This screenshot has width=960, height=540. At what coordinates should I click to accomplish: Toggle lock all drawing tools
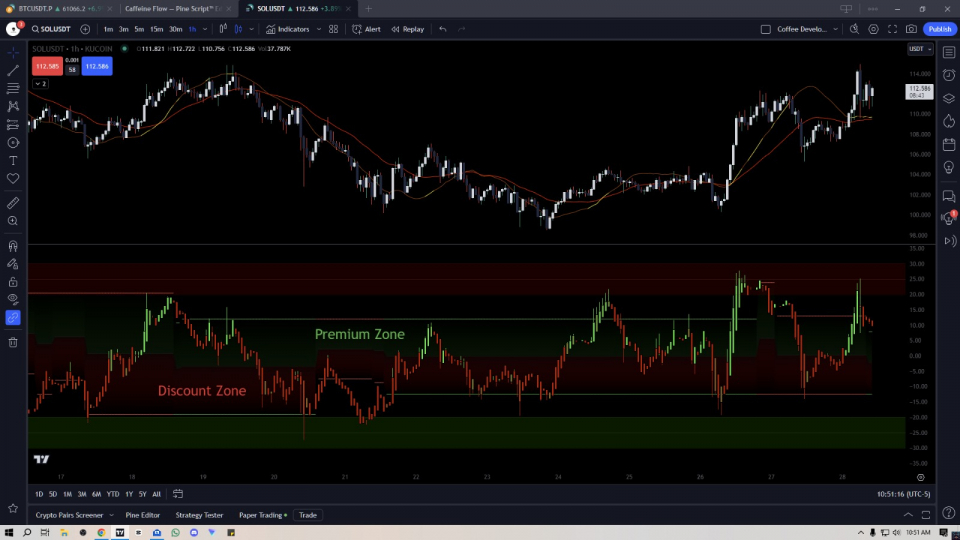(x=13, y=282)
